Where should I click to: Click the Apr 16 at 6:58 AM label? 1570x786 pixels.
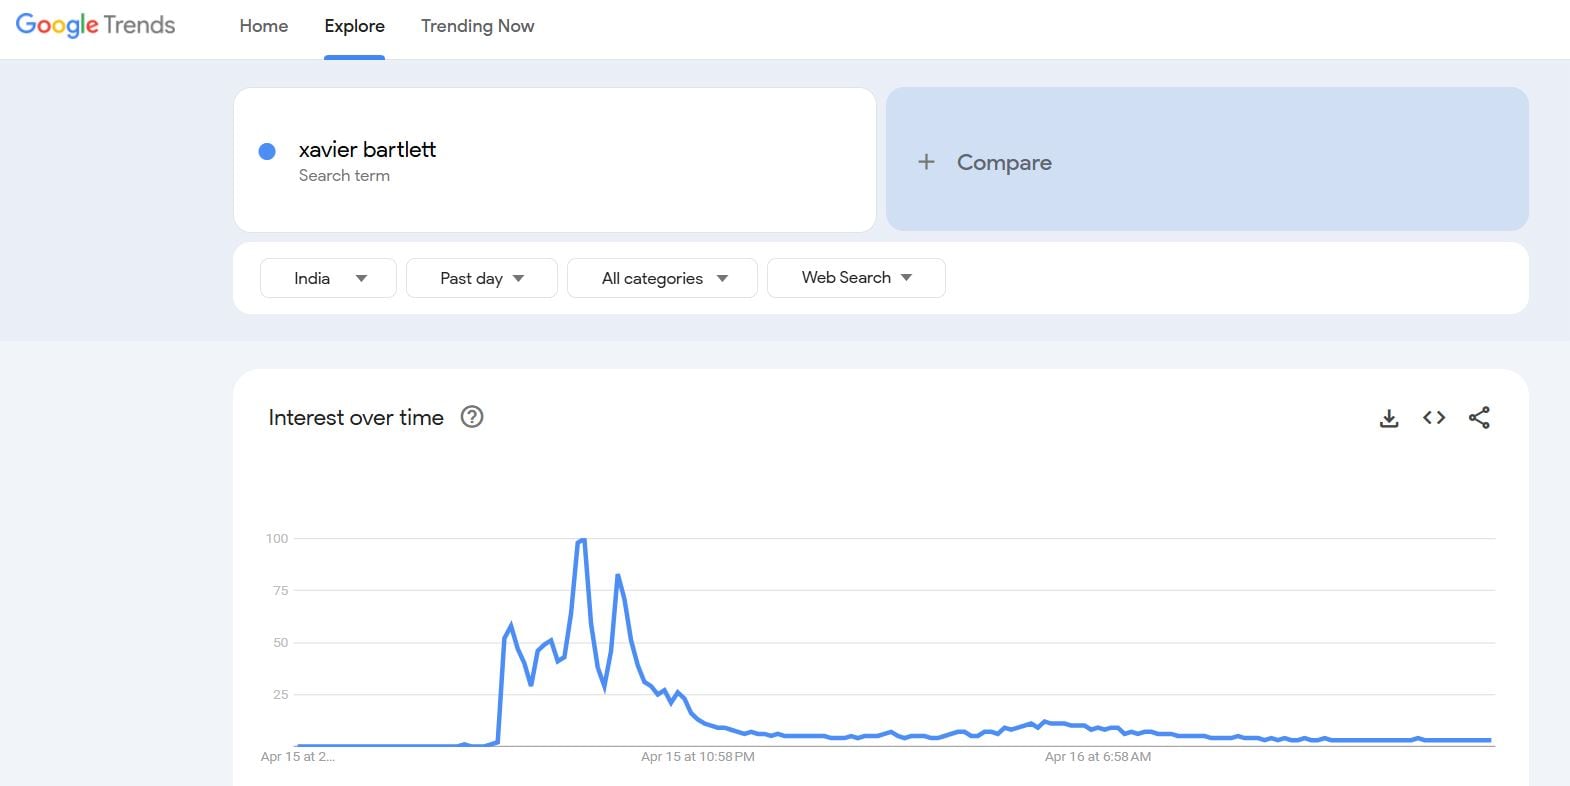click(1097, 757)
